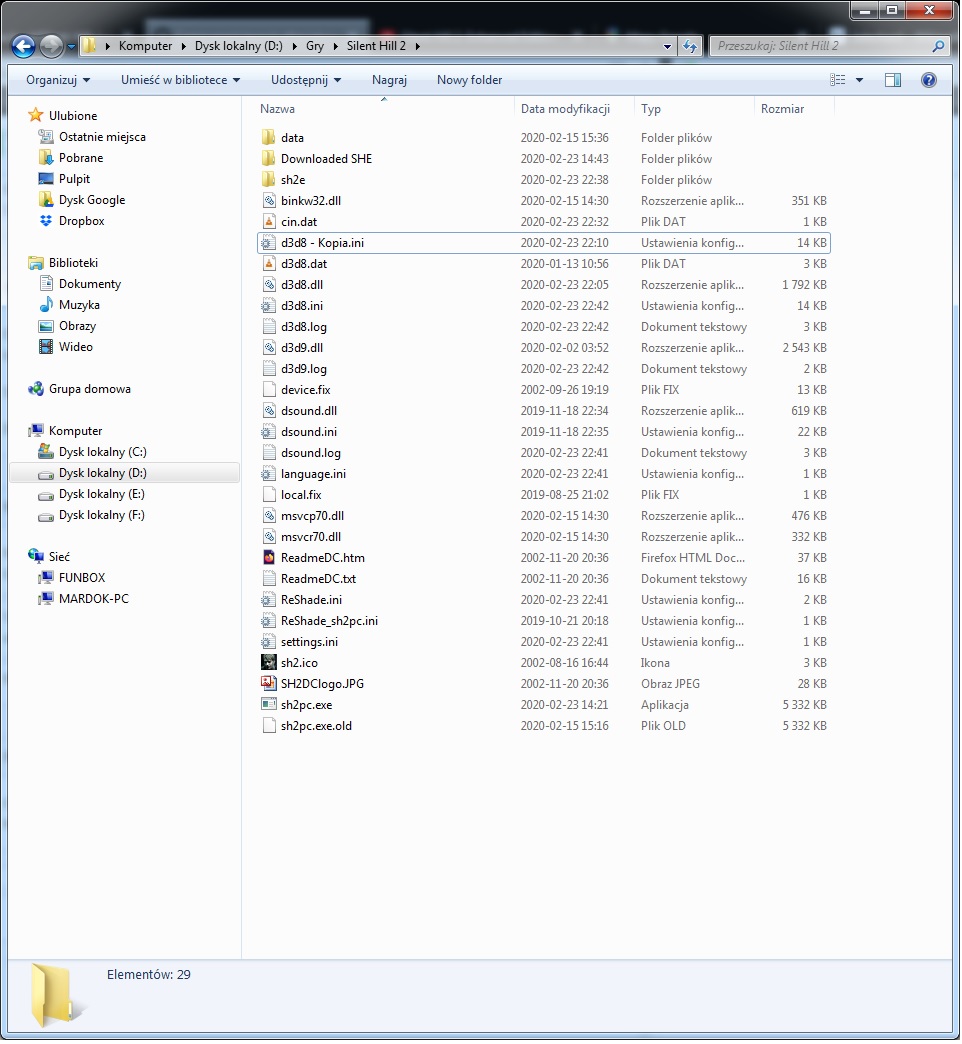Select the ReadmeDC.htm Firefox icon
This screenshot has width=962, height=1044.
click(269, 557)
